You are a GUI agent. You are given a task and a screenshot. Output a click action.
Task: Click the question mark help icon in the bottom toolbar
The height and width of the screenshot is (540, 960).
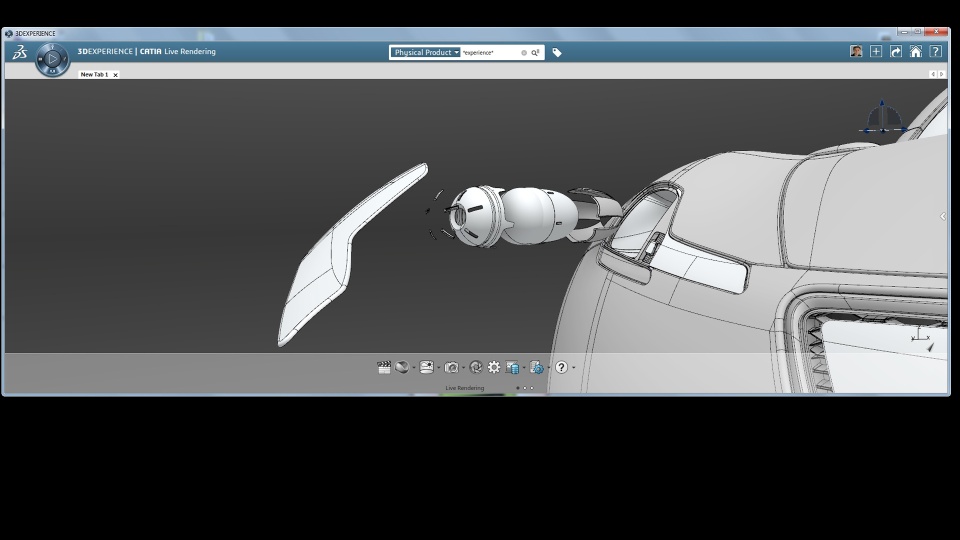coord(561,367)
